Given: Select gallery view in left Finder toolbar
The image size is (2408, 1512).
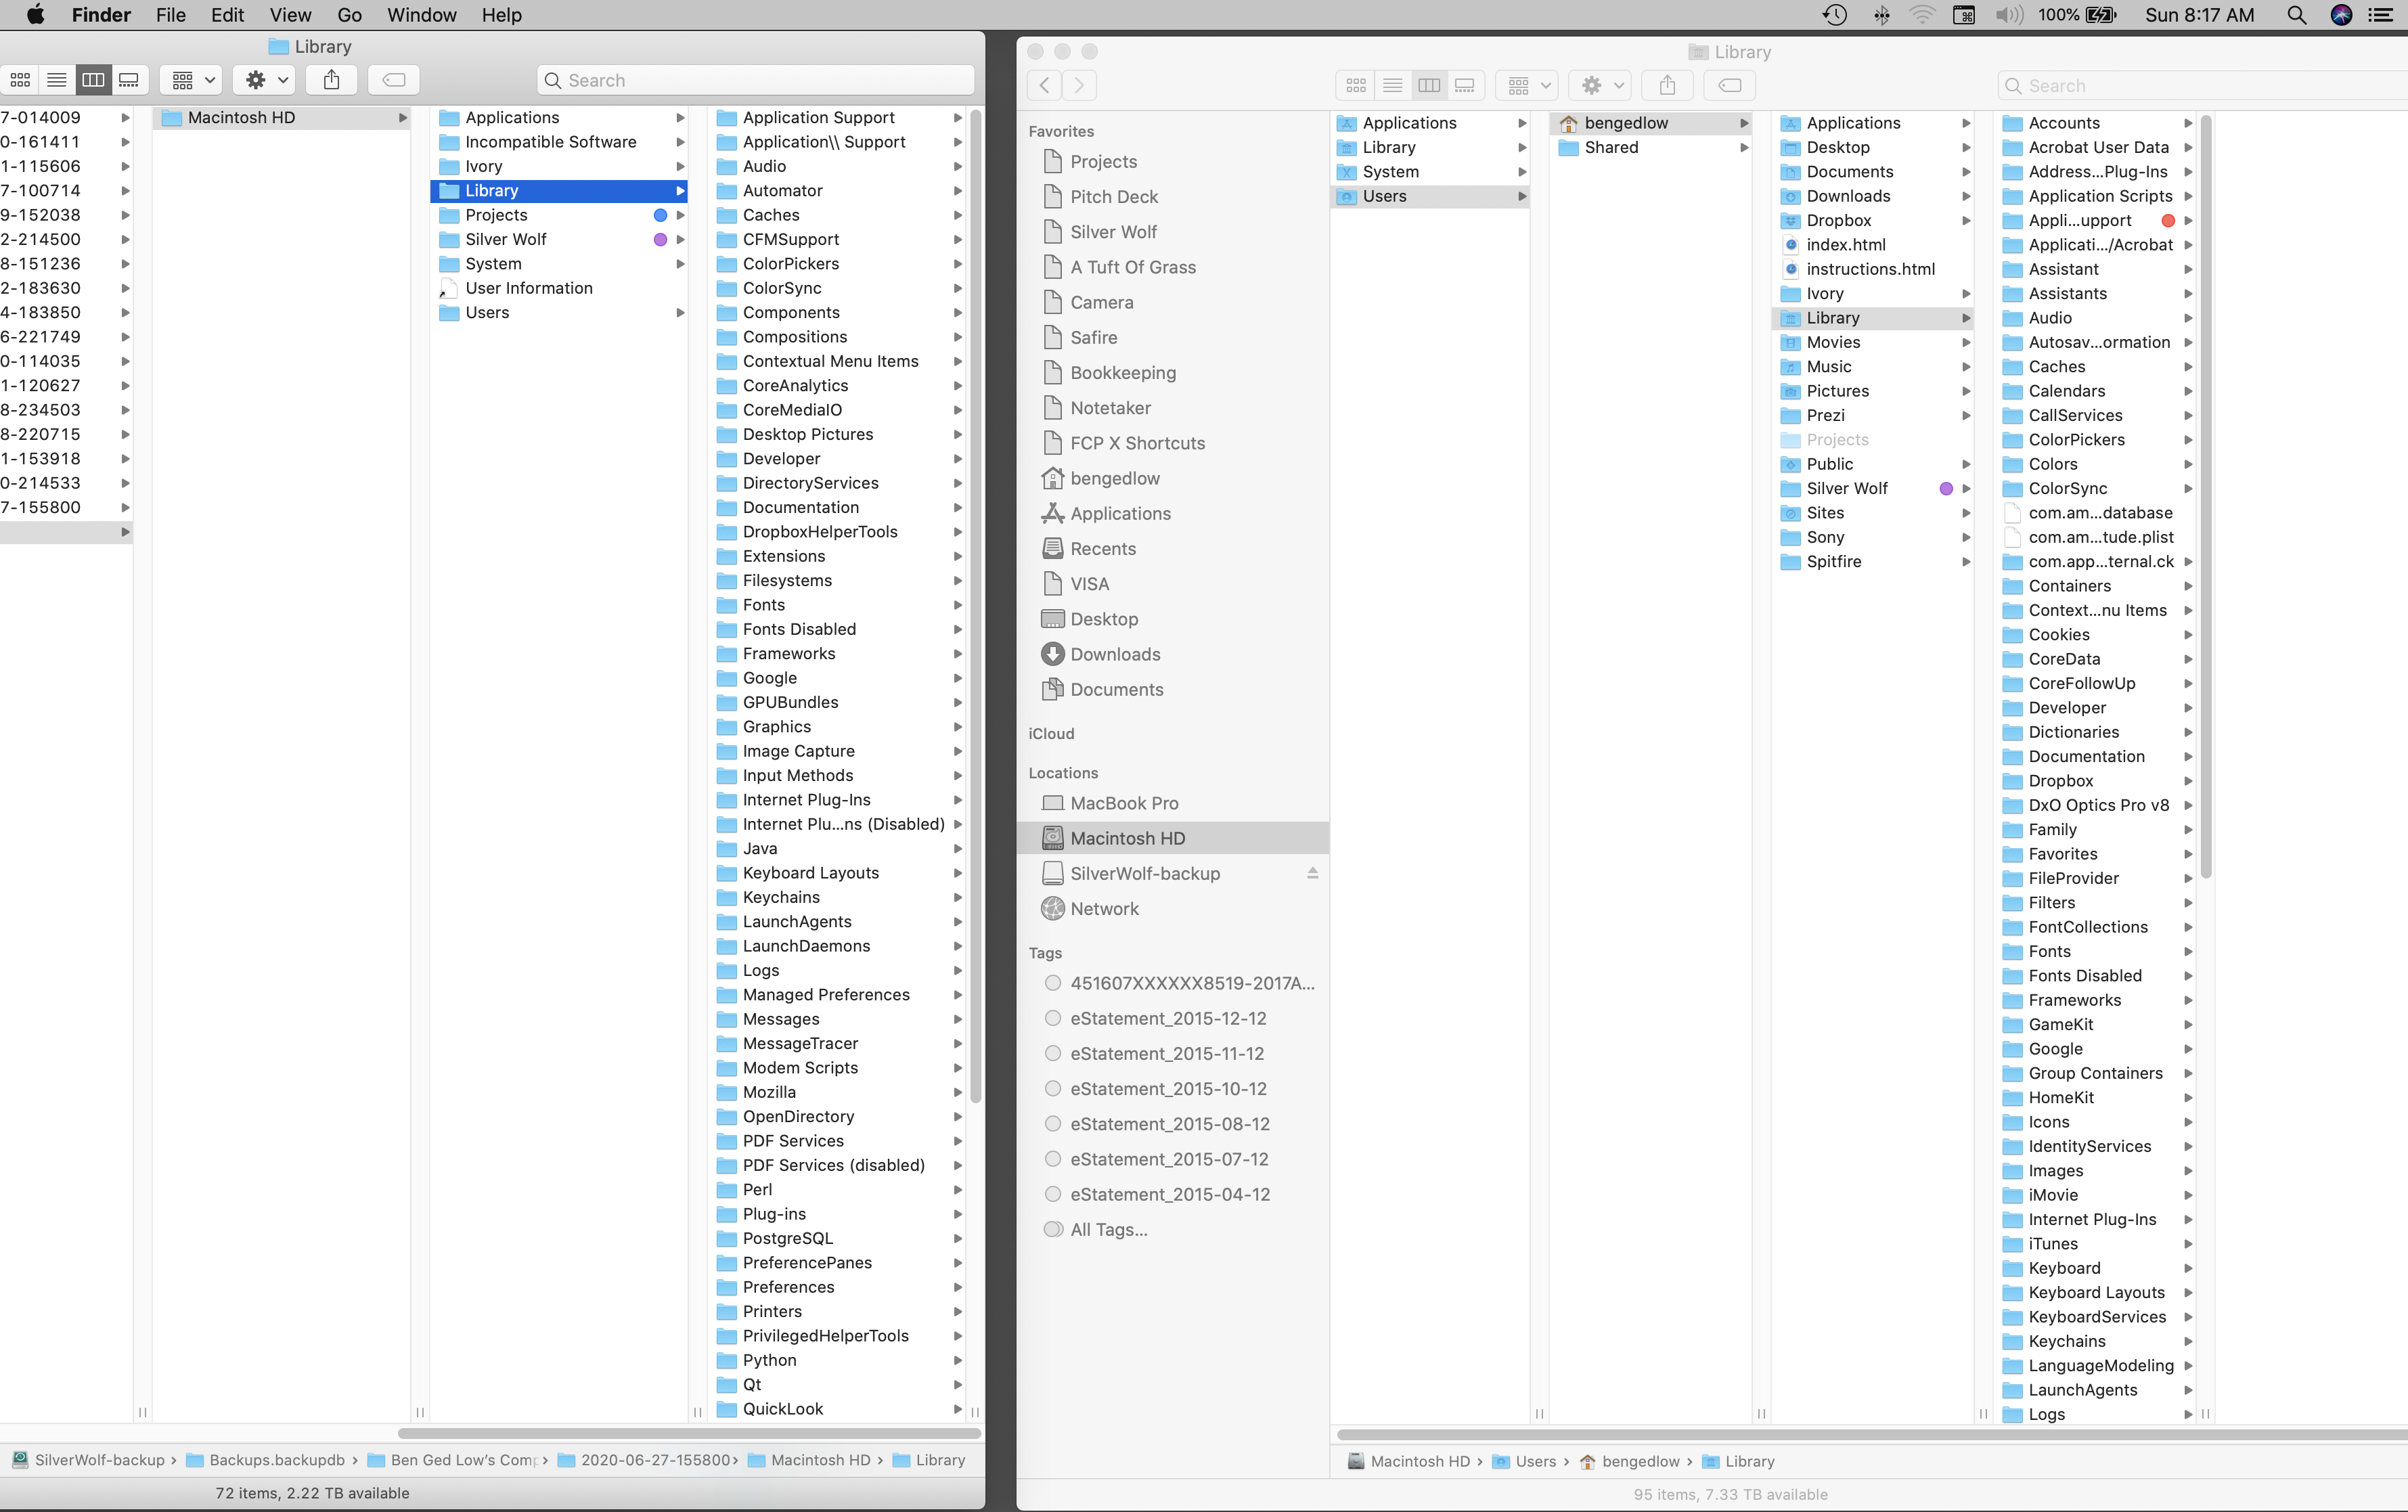Looking at the screenshot, I should 129,80.
